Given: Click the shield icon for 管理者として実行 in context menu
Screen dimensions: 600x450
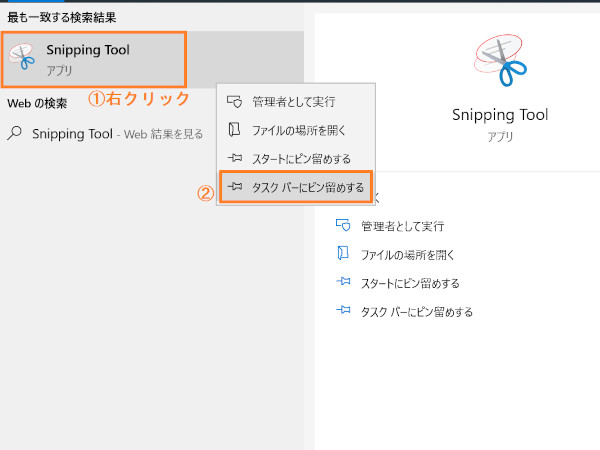Looking at the screenshot, I should coord(235,101).
